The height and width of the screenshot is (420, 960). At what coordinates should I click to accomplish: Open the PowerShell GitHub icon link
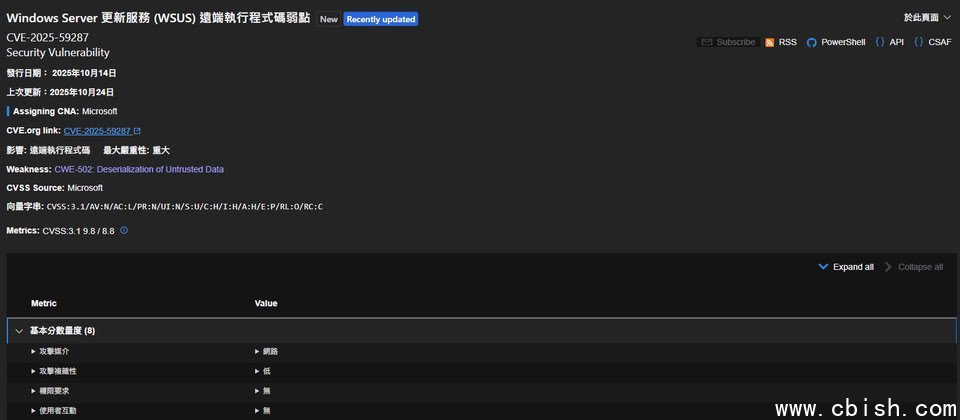(x=812, y=42)
